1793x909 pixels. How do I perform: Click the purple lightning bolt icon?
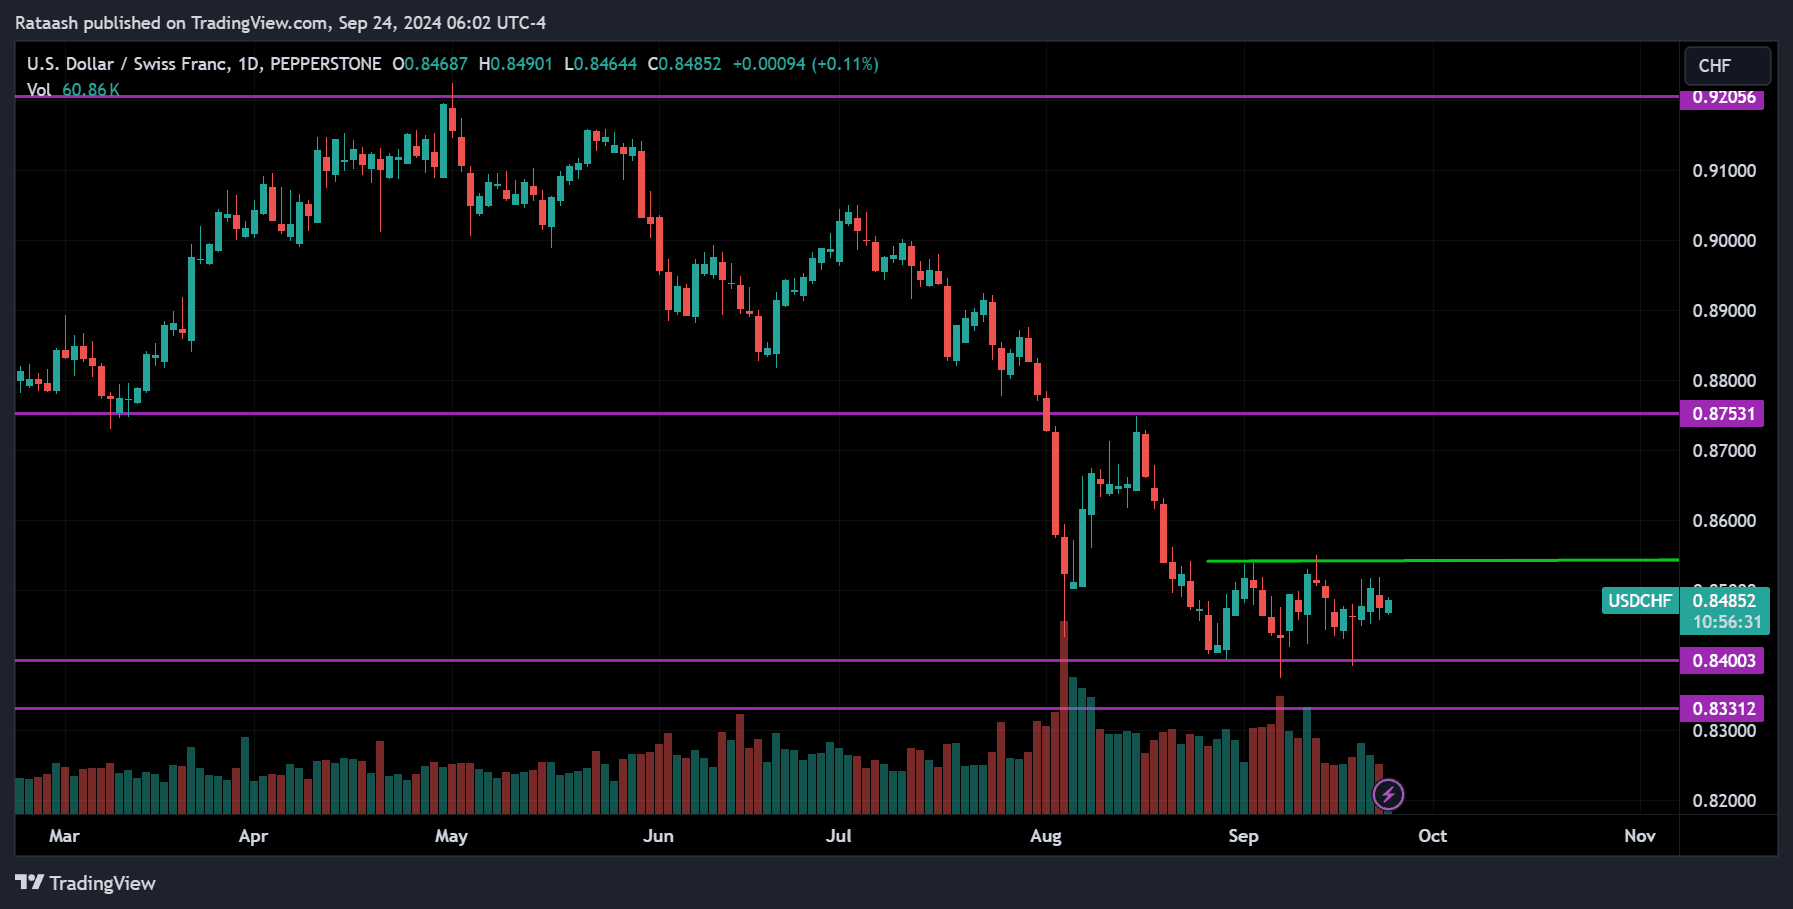(1388, 795)
